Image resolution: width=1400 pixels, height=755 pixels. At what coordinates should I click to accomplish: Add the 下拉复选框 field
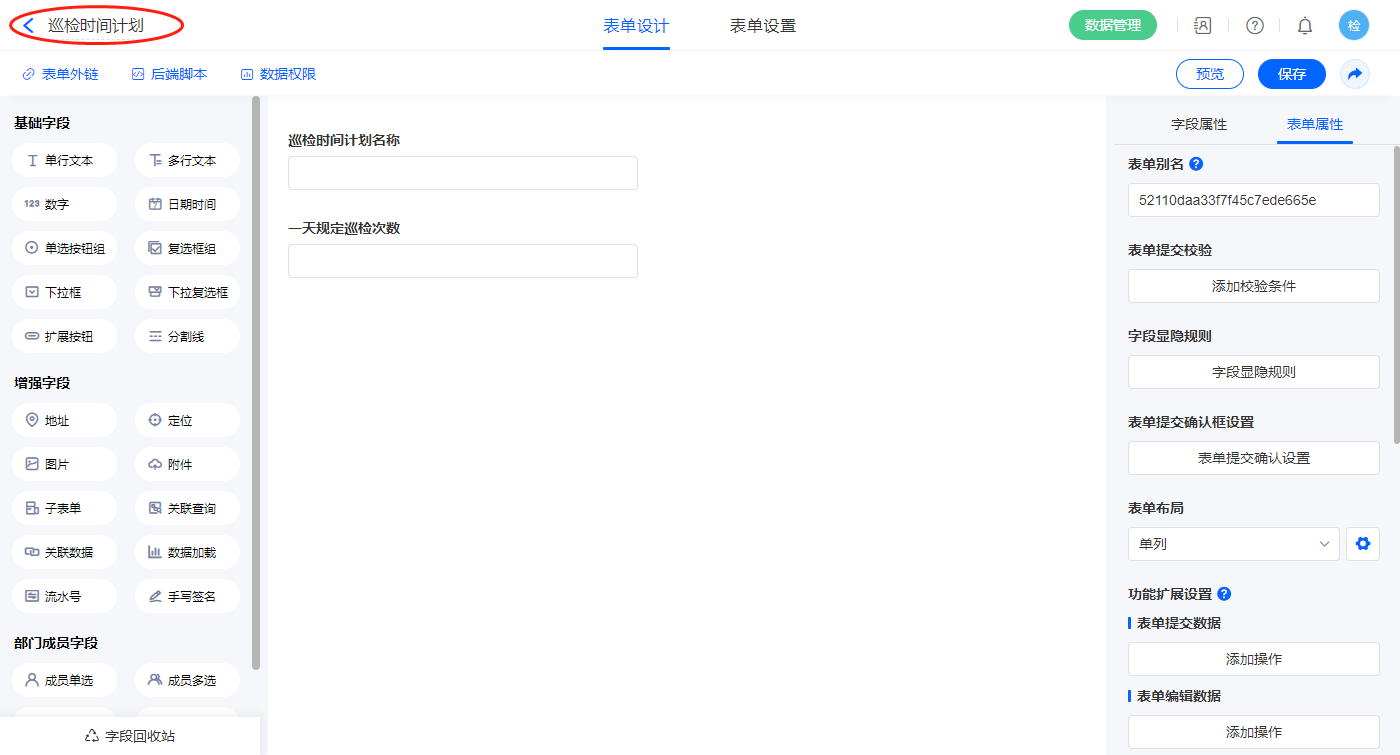pyautogui.click(x=187, y=292)
